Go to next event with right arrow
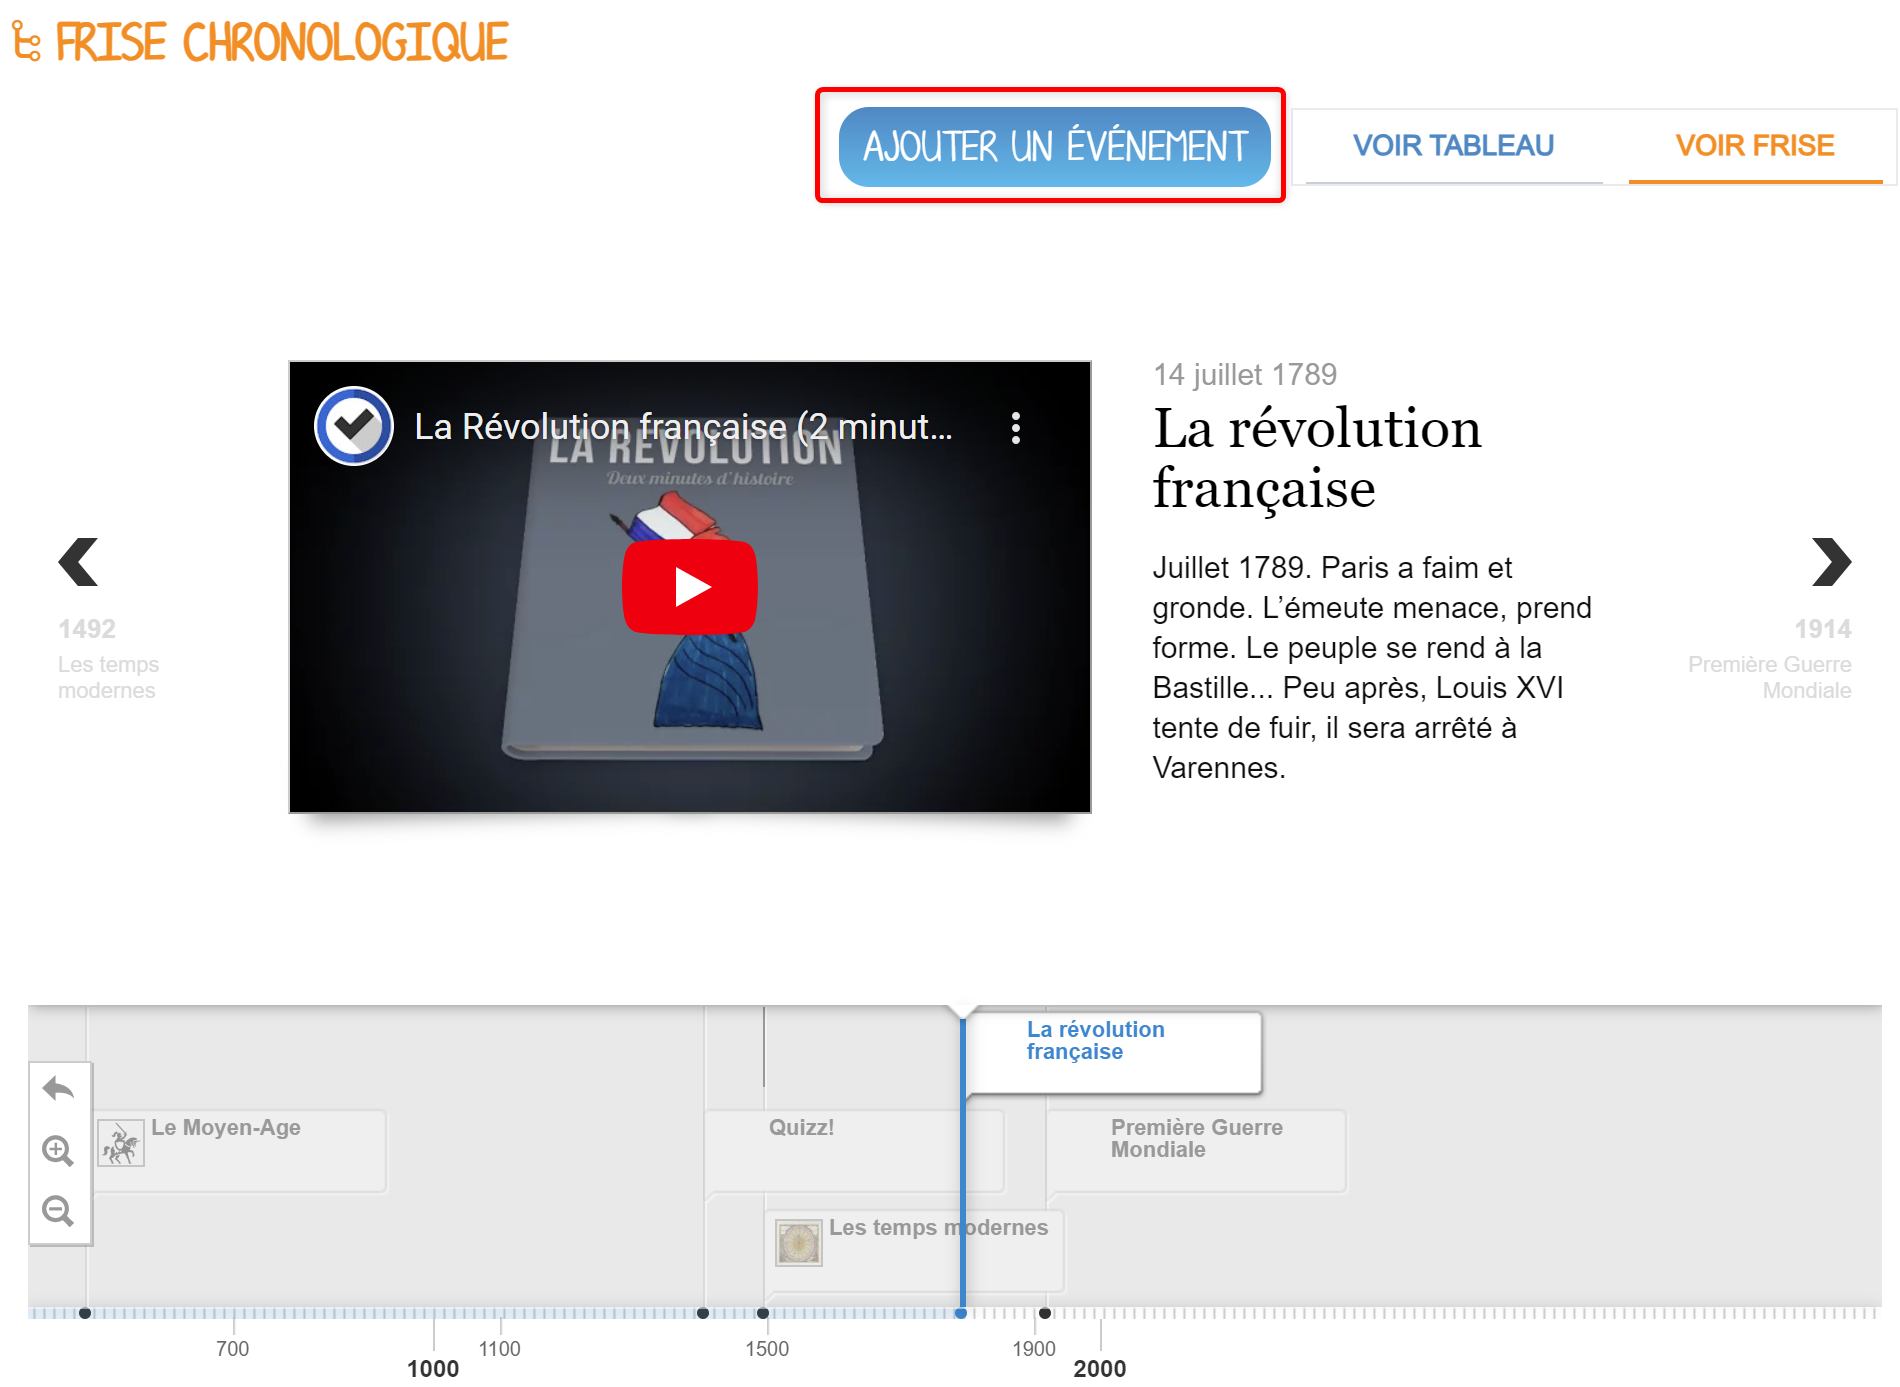 pyautogui.click(x=1830, y=562)
